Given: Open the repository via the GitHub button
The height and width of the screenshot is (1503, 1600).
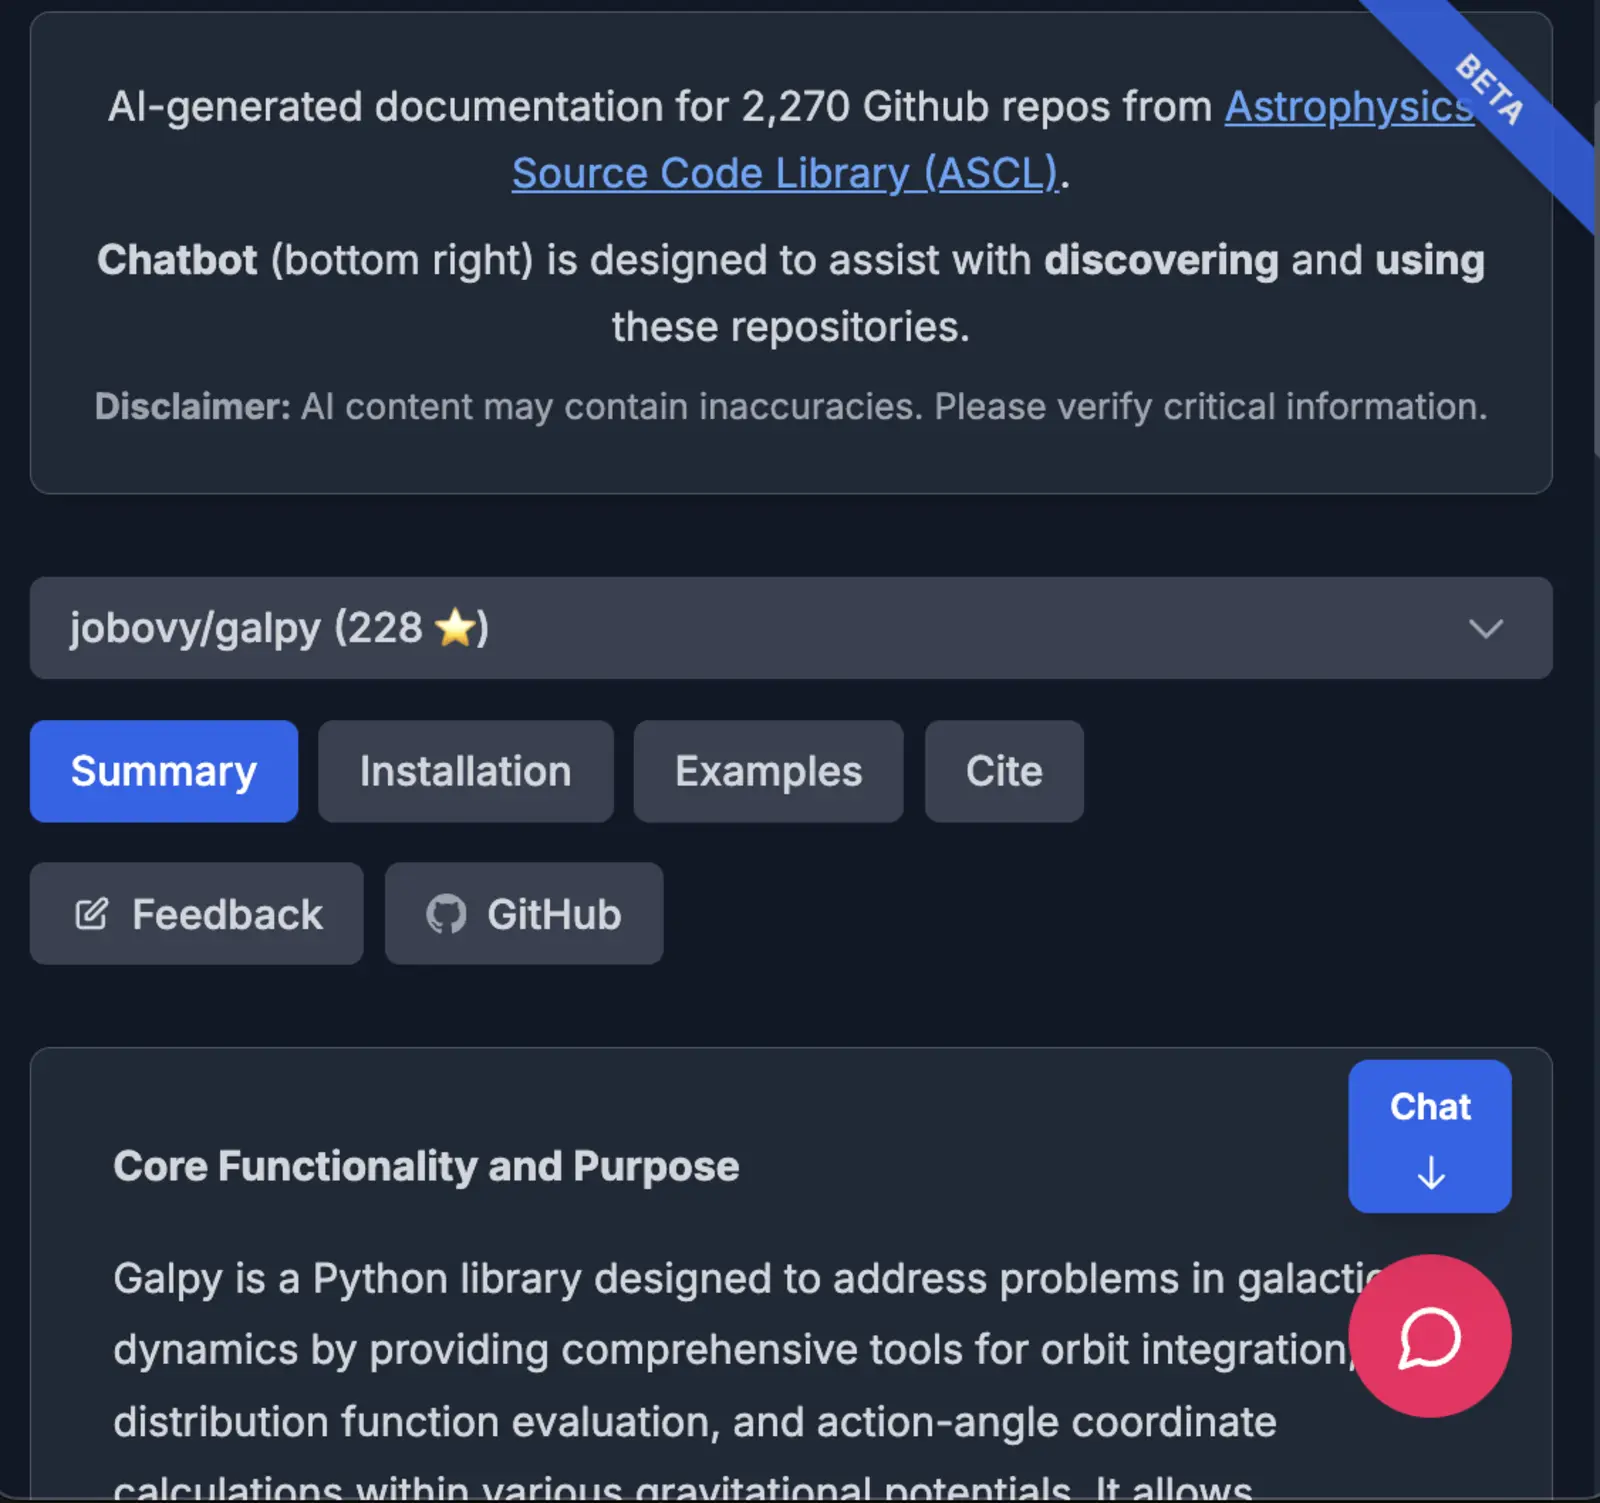Looking at the screenshot, I should coord(523,913).
